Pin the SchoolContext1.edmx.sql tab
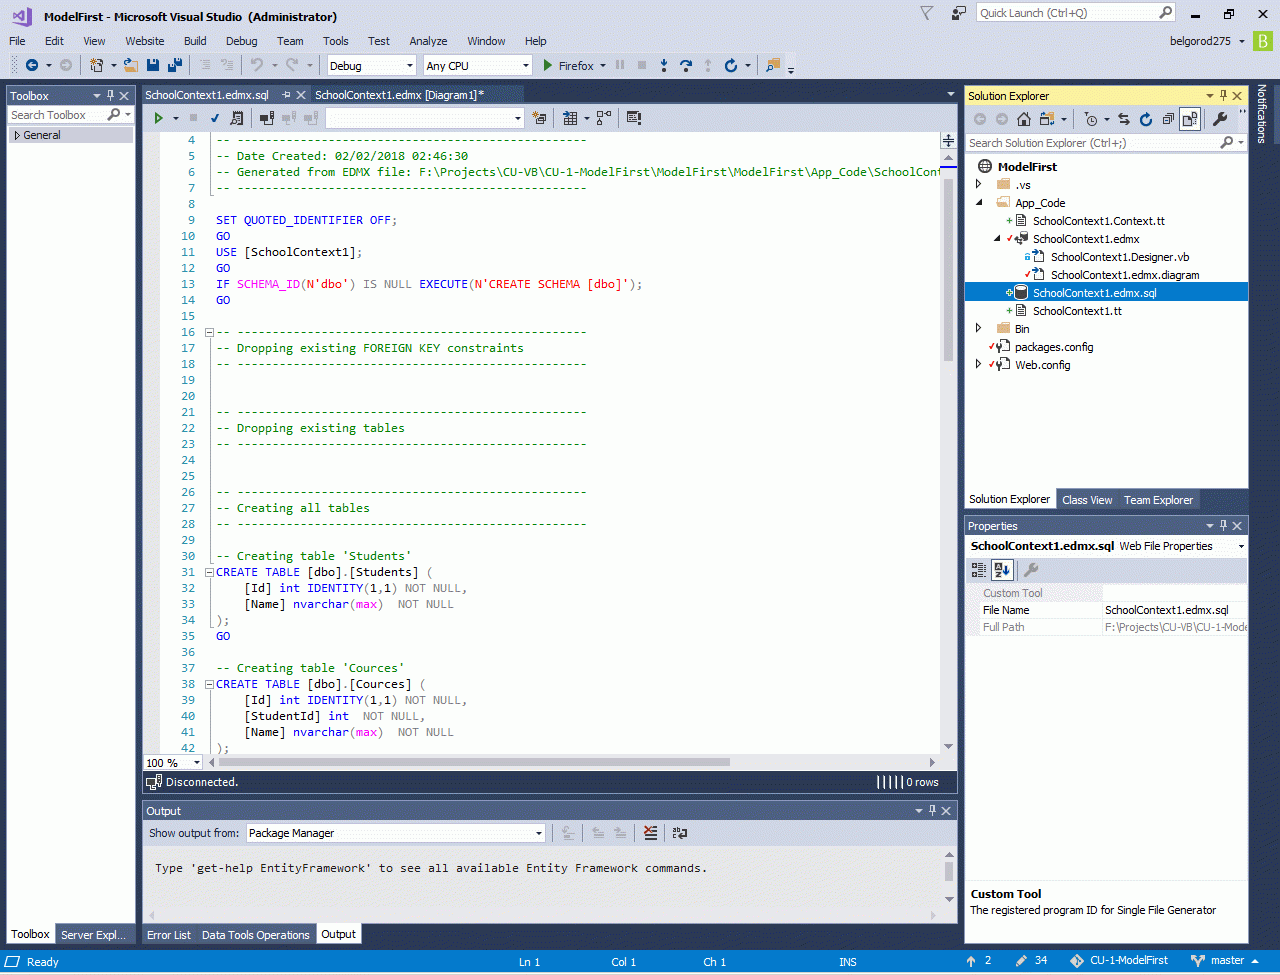The image size is (1280, 975). click(x=286, y=94)
